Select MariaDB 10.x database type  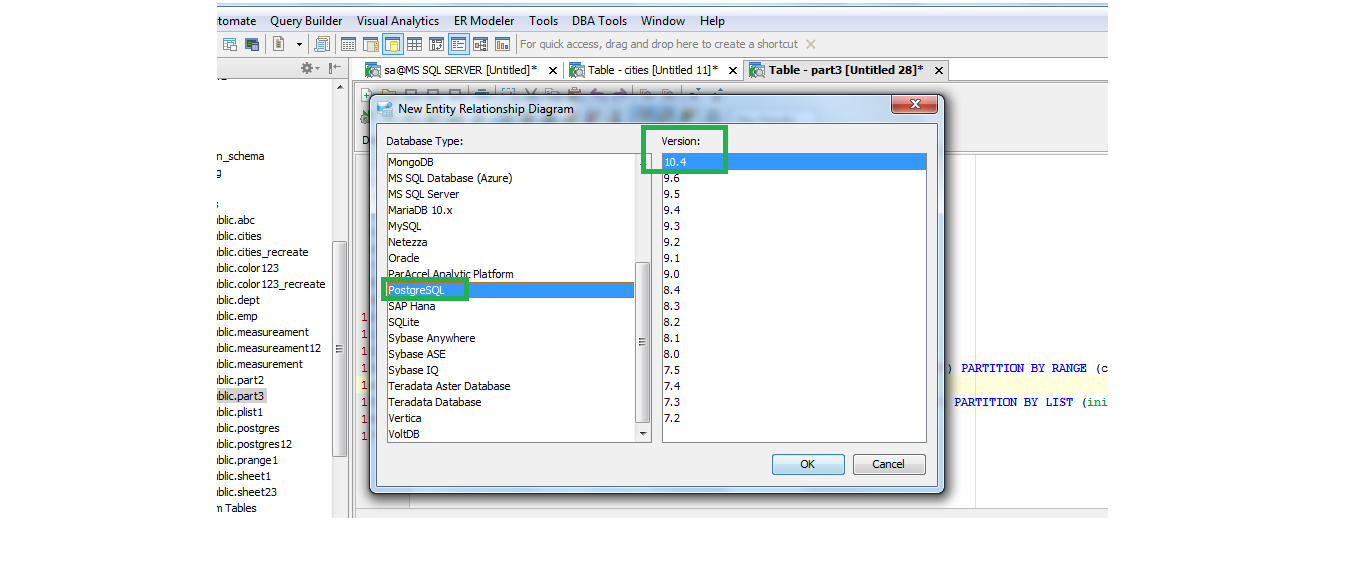(511, 210)
